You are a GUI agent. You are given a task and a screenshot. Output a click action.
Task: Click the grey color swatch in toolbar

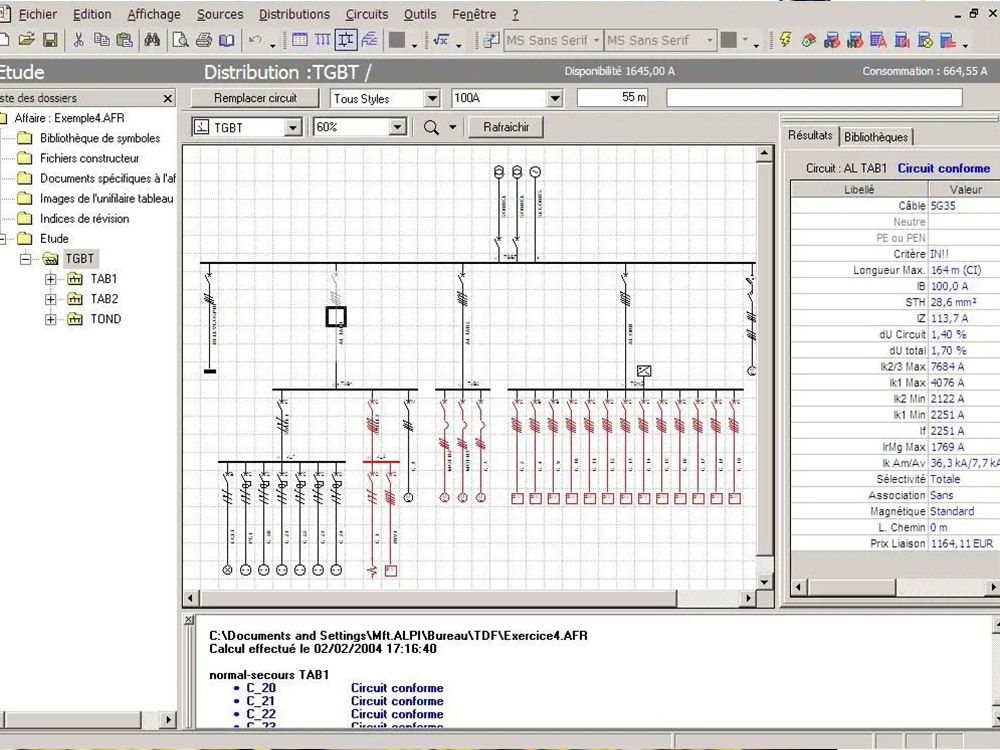point(397,40)
